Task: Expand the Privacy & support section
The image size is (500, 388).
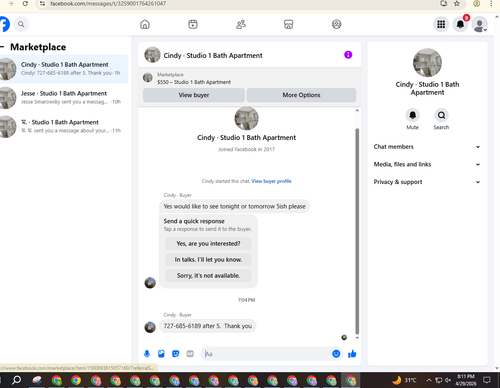Action: point(427,182)
